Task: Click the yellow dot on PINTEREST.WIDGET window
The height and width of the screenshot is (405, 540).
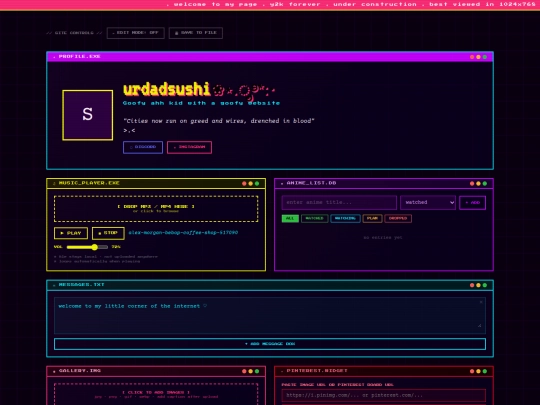Action: (x=478, y=371)
